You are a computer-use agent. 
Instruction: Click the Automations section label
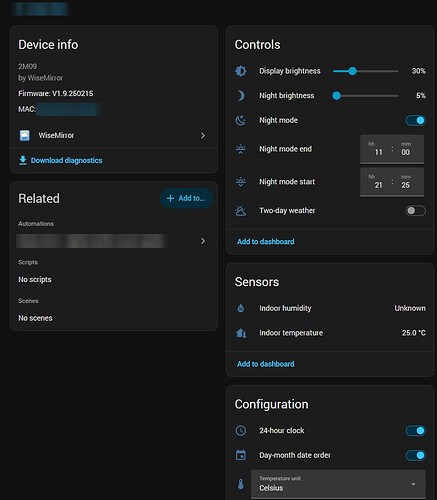[36, 224]
